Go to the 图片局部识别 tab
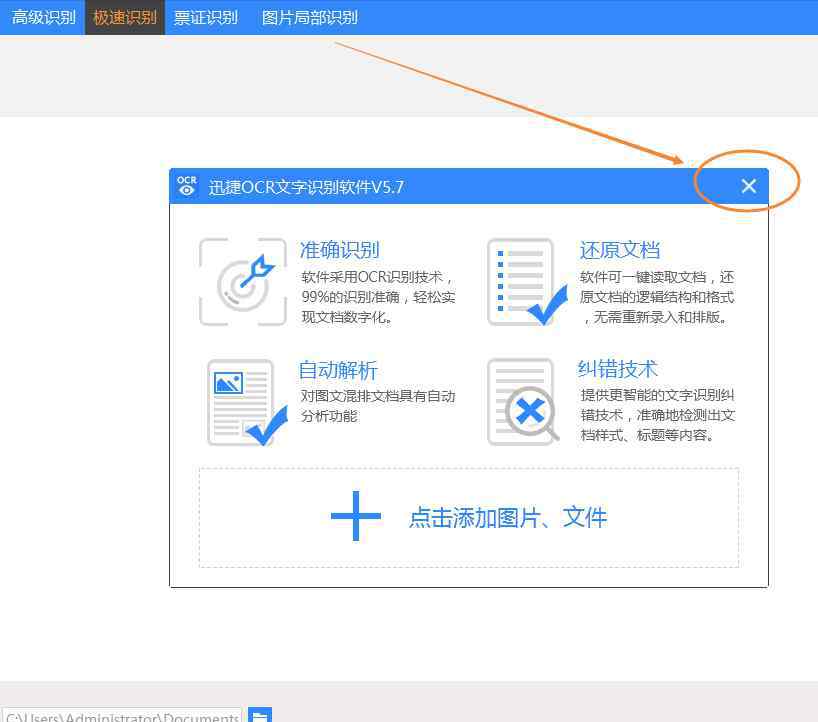 coord(309,17)
